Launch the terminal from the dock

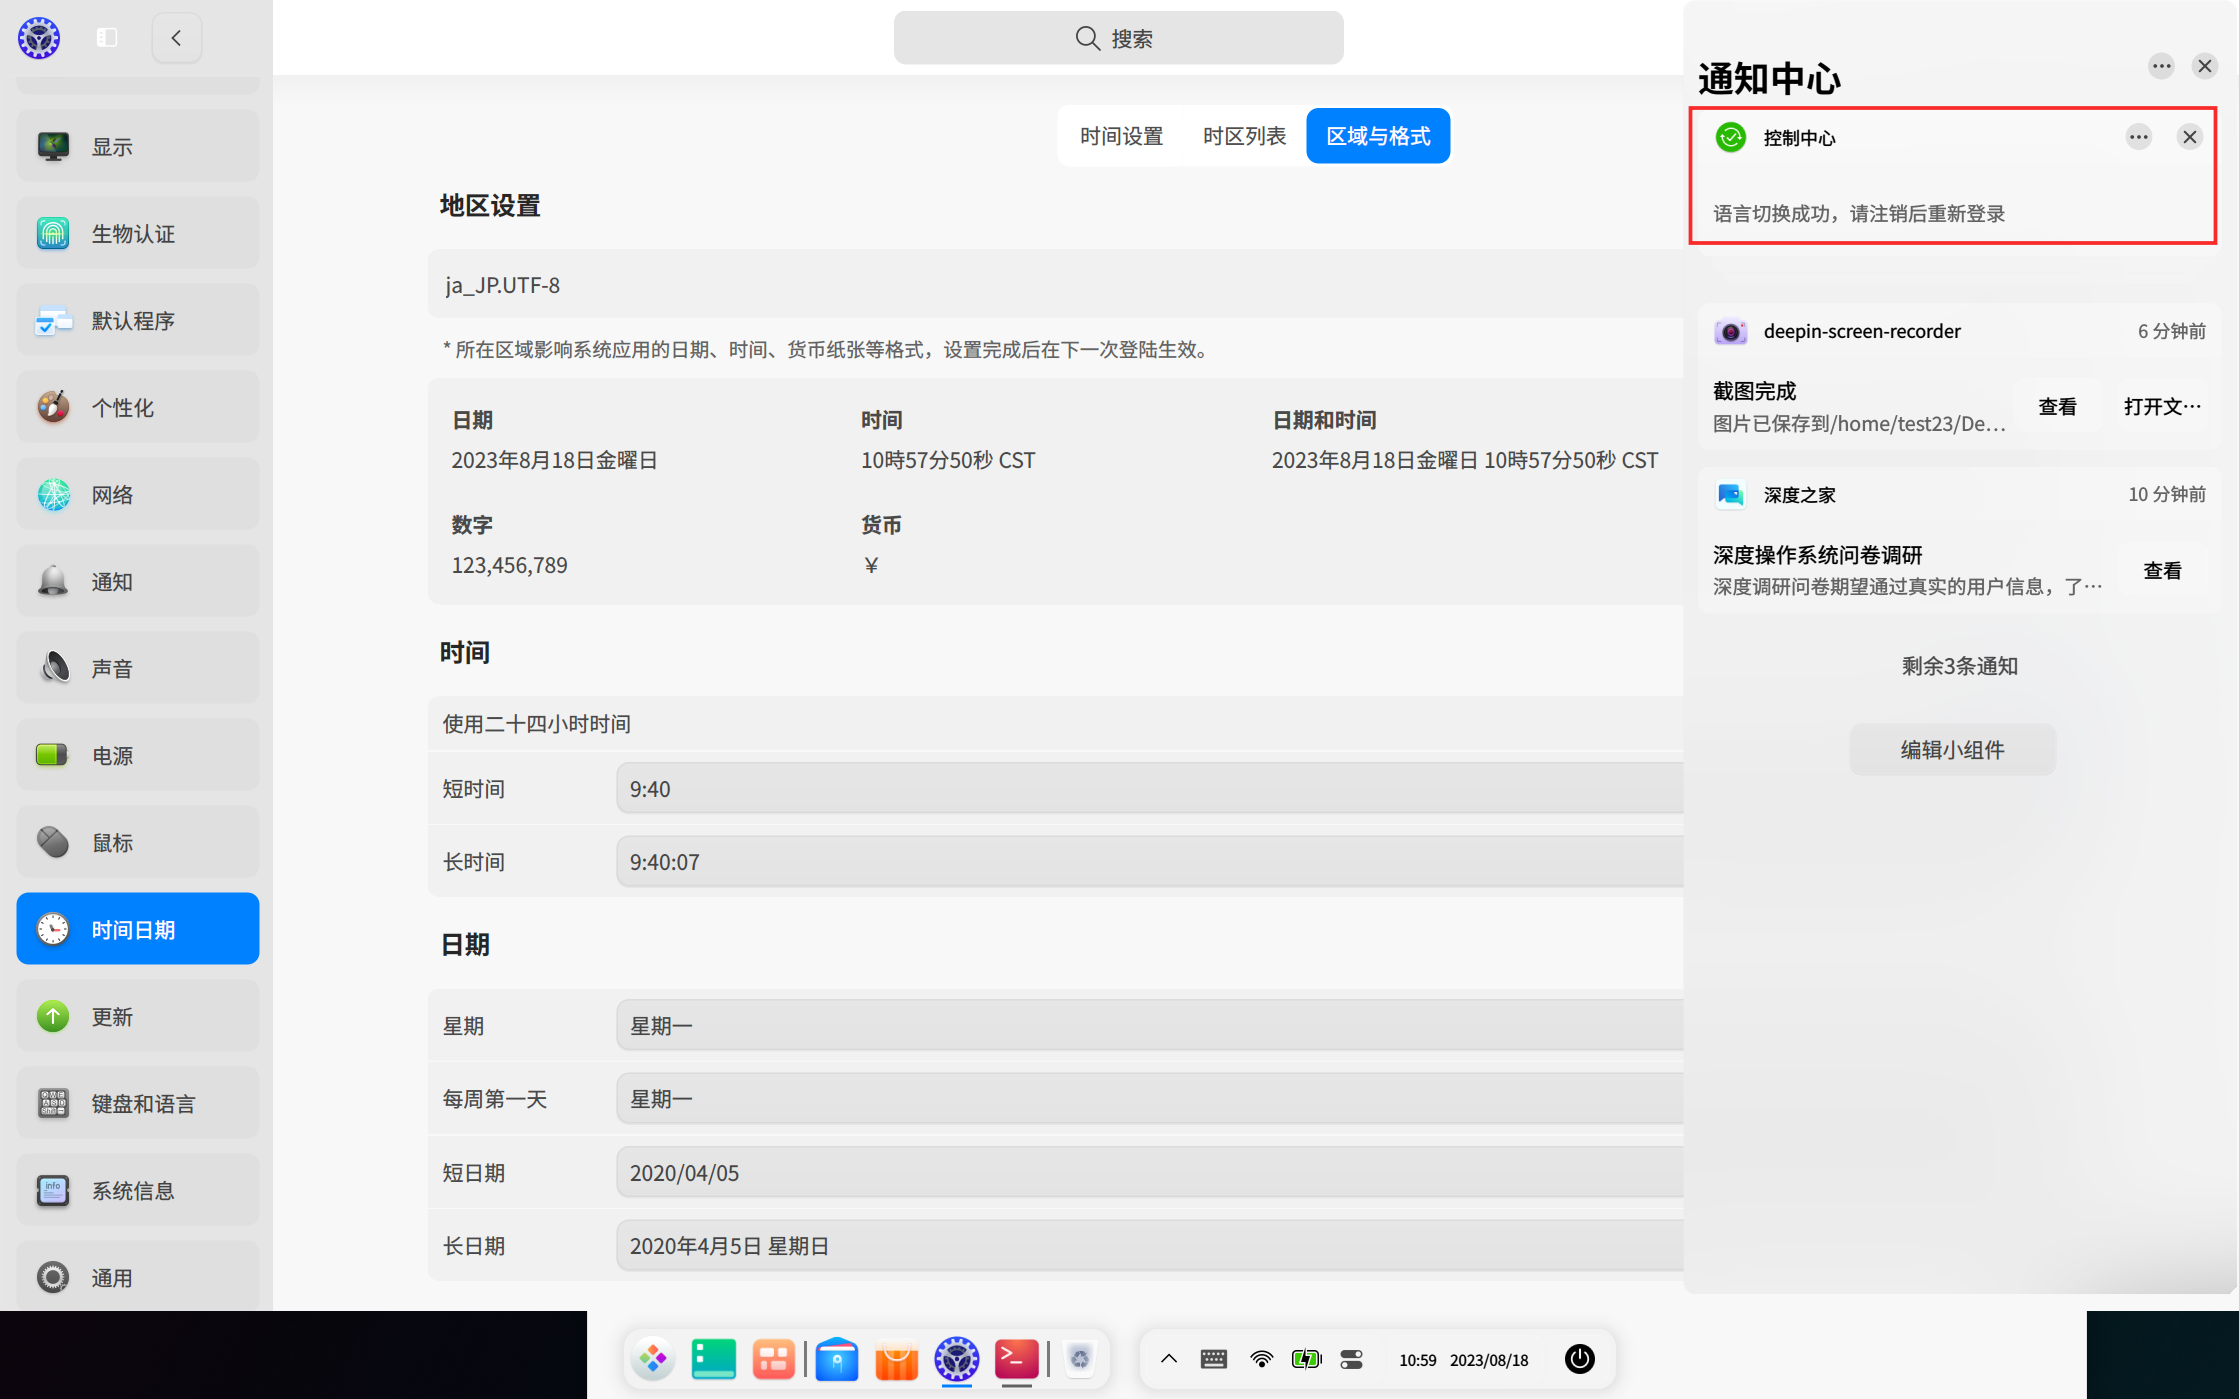pyautogui.click(x=1016, y=1359)
